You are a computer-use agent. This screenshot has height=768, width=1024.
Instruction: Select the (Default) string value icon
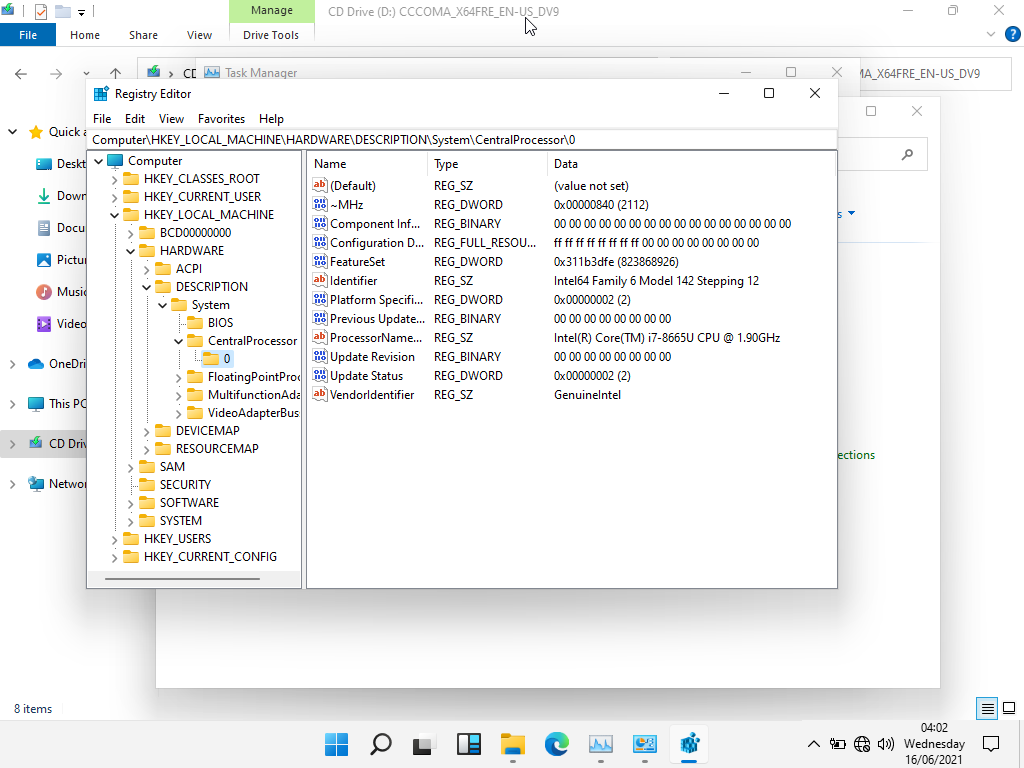(319, 185)
